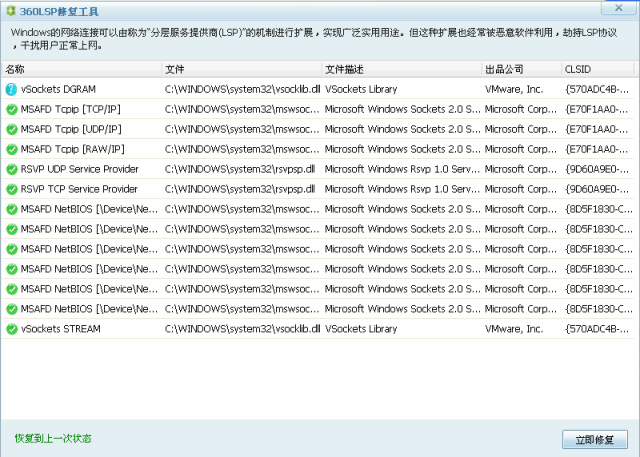The height and width of the screenshot is (457, 640).
Task: Click the rsvpsp.dll path in RSVP UDP row
Action: 240,169
